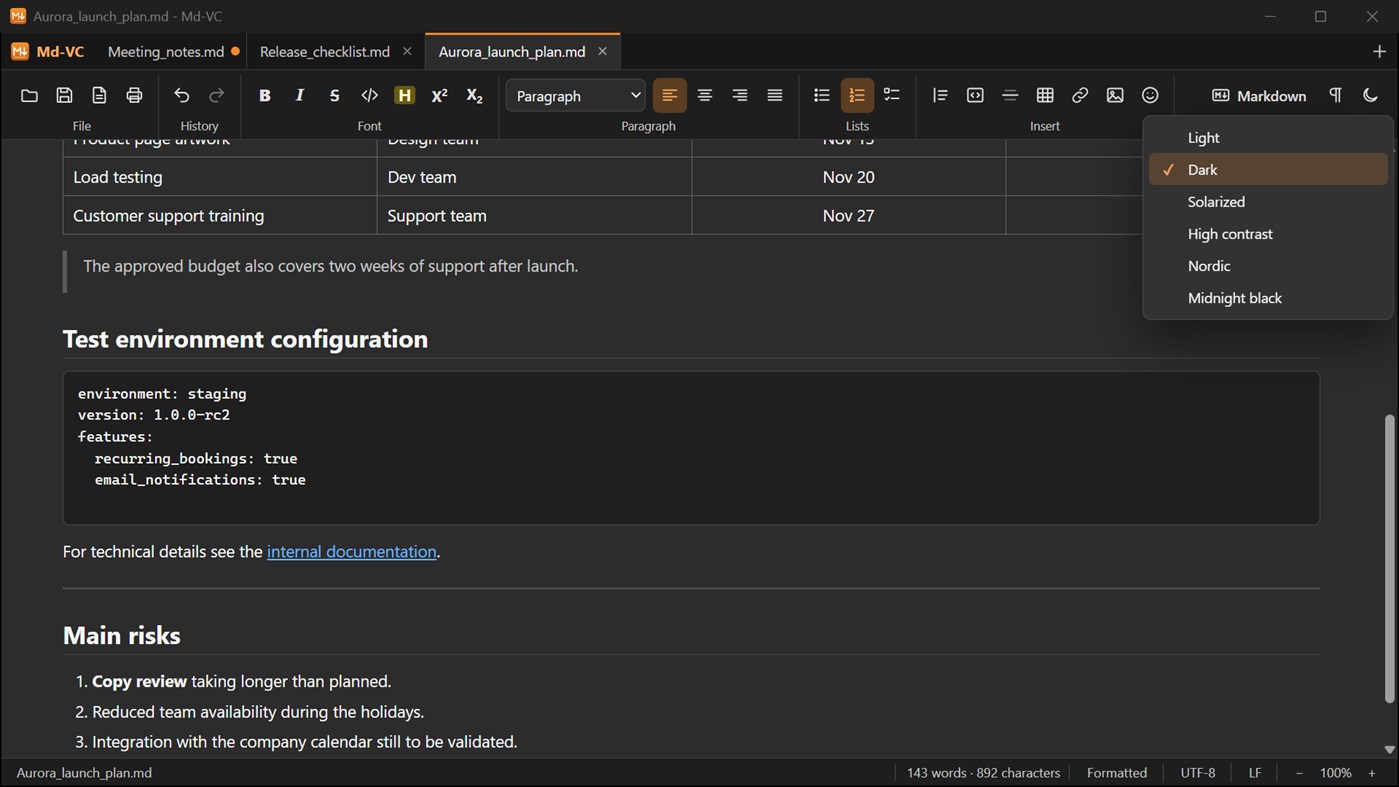Insert a blockquote from toolbar

click(940, 95)
